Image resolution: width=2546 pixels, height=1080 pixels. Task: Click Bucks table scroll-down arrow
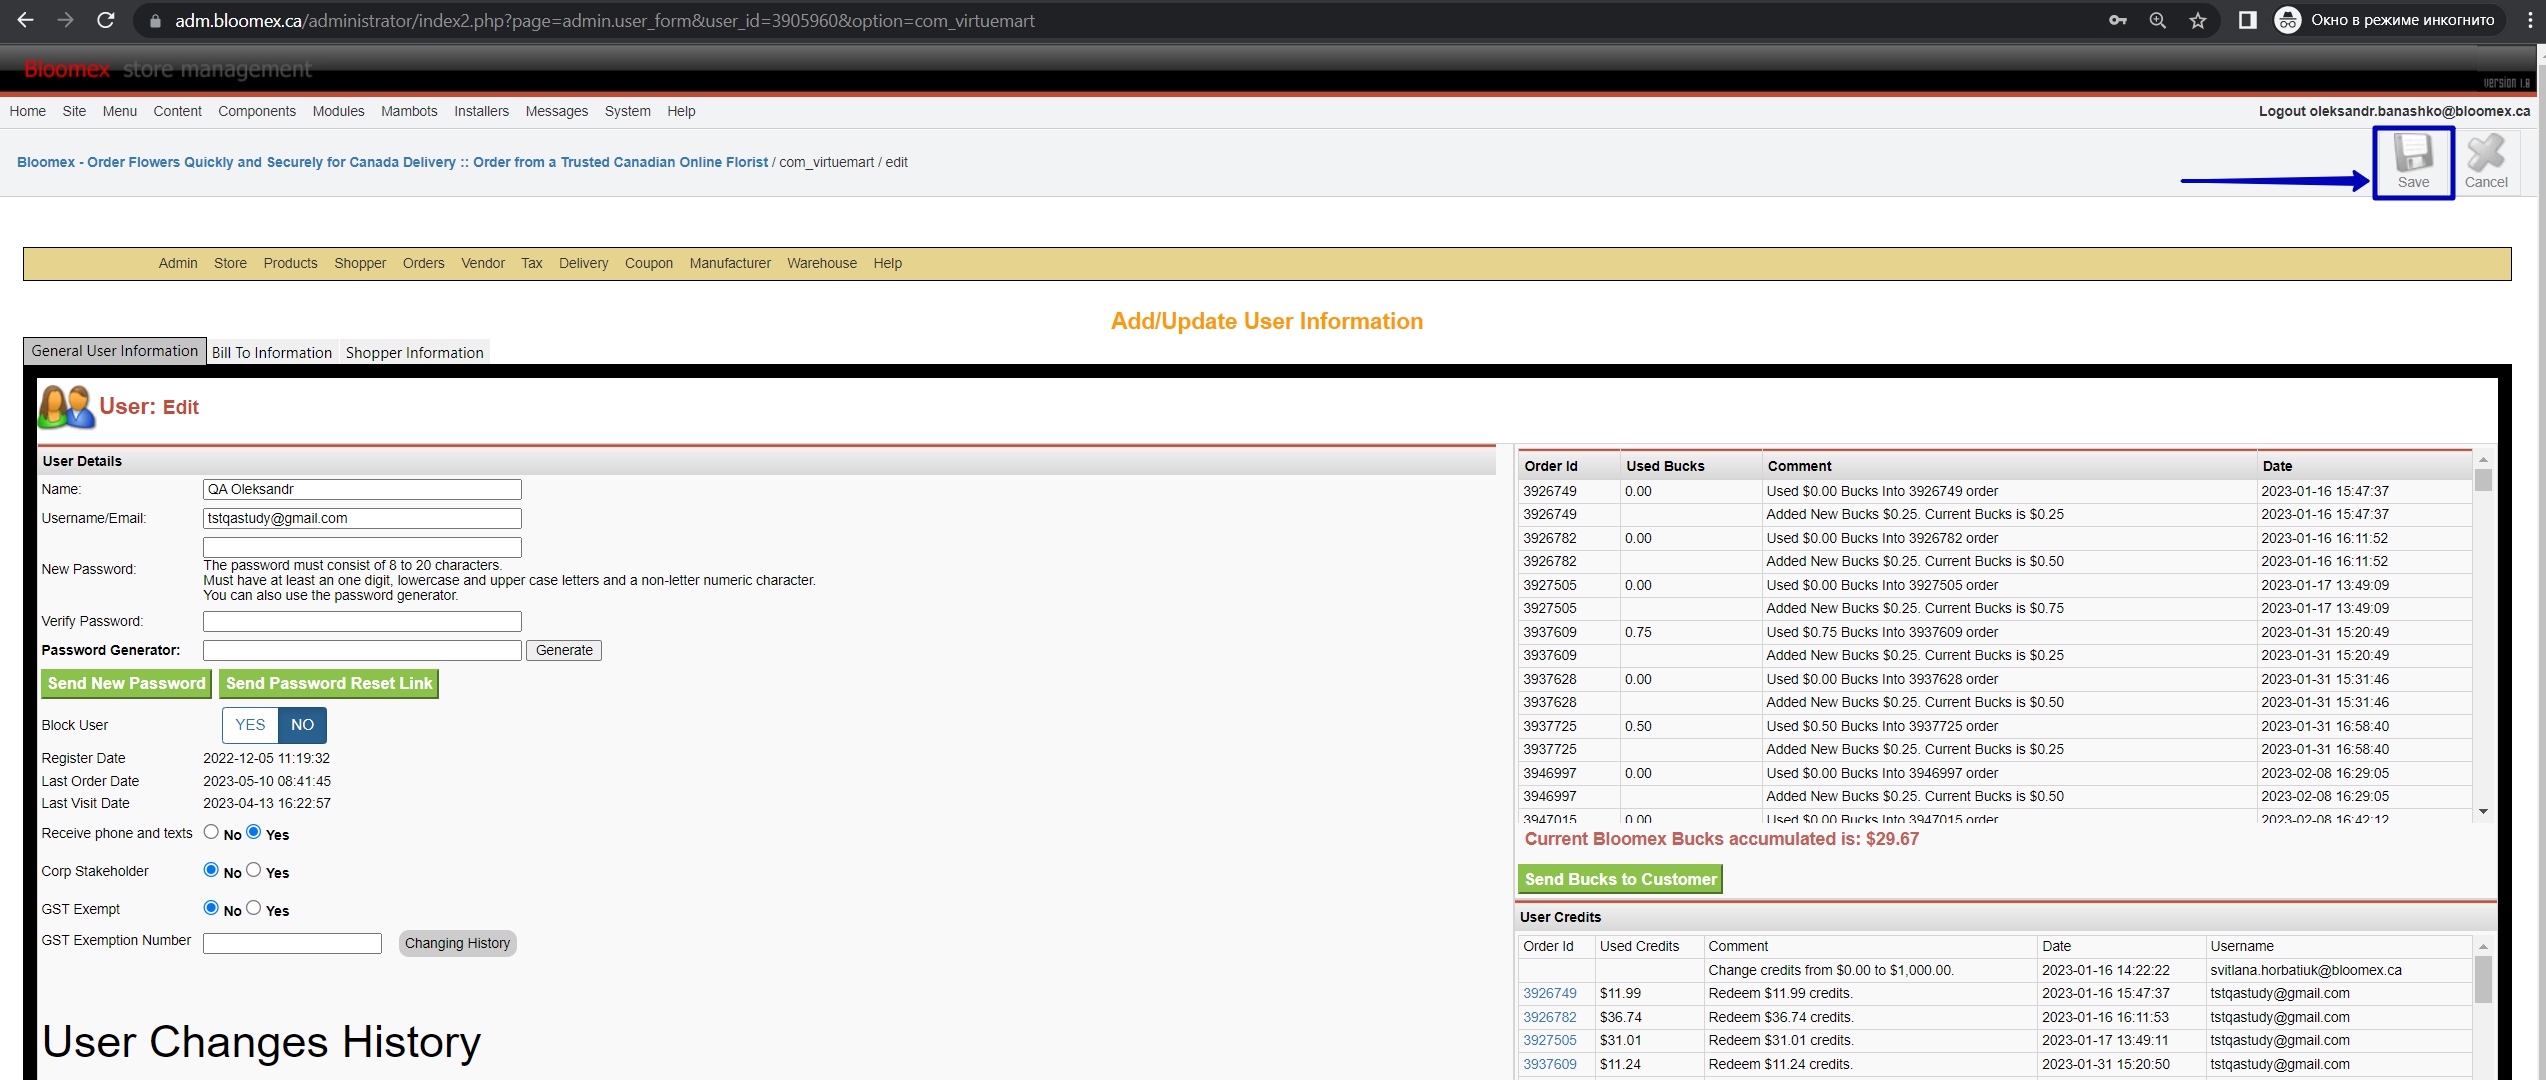point(2483,811)
